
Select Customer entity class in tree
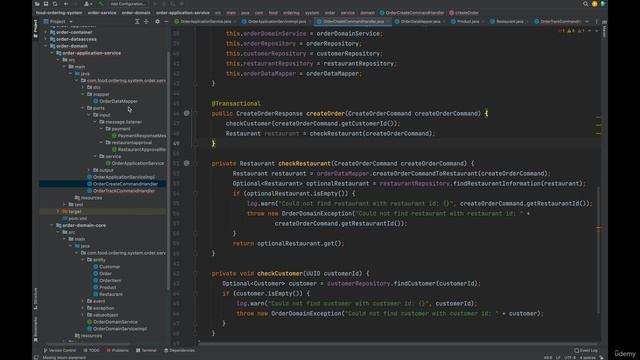[107, 267]
